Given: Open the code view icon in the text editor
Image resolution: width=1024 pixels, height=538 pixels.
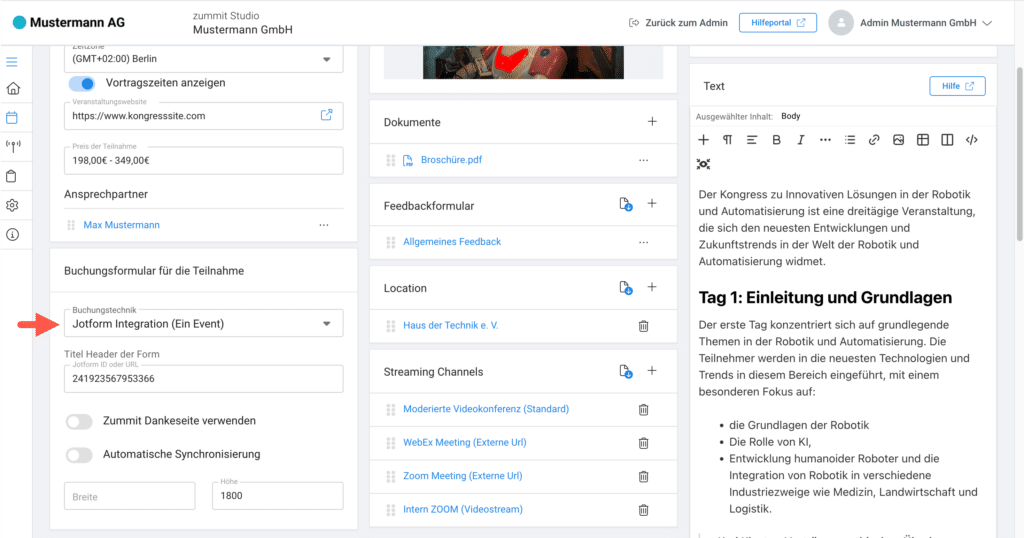Looking at the screenshot, I should click(971, 140).
